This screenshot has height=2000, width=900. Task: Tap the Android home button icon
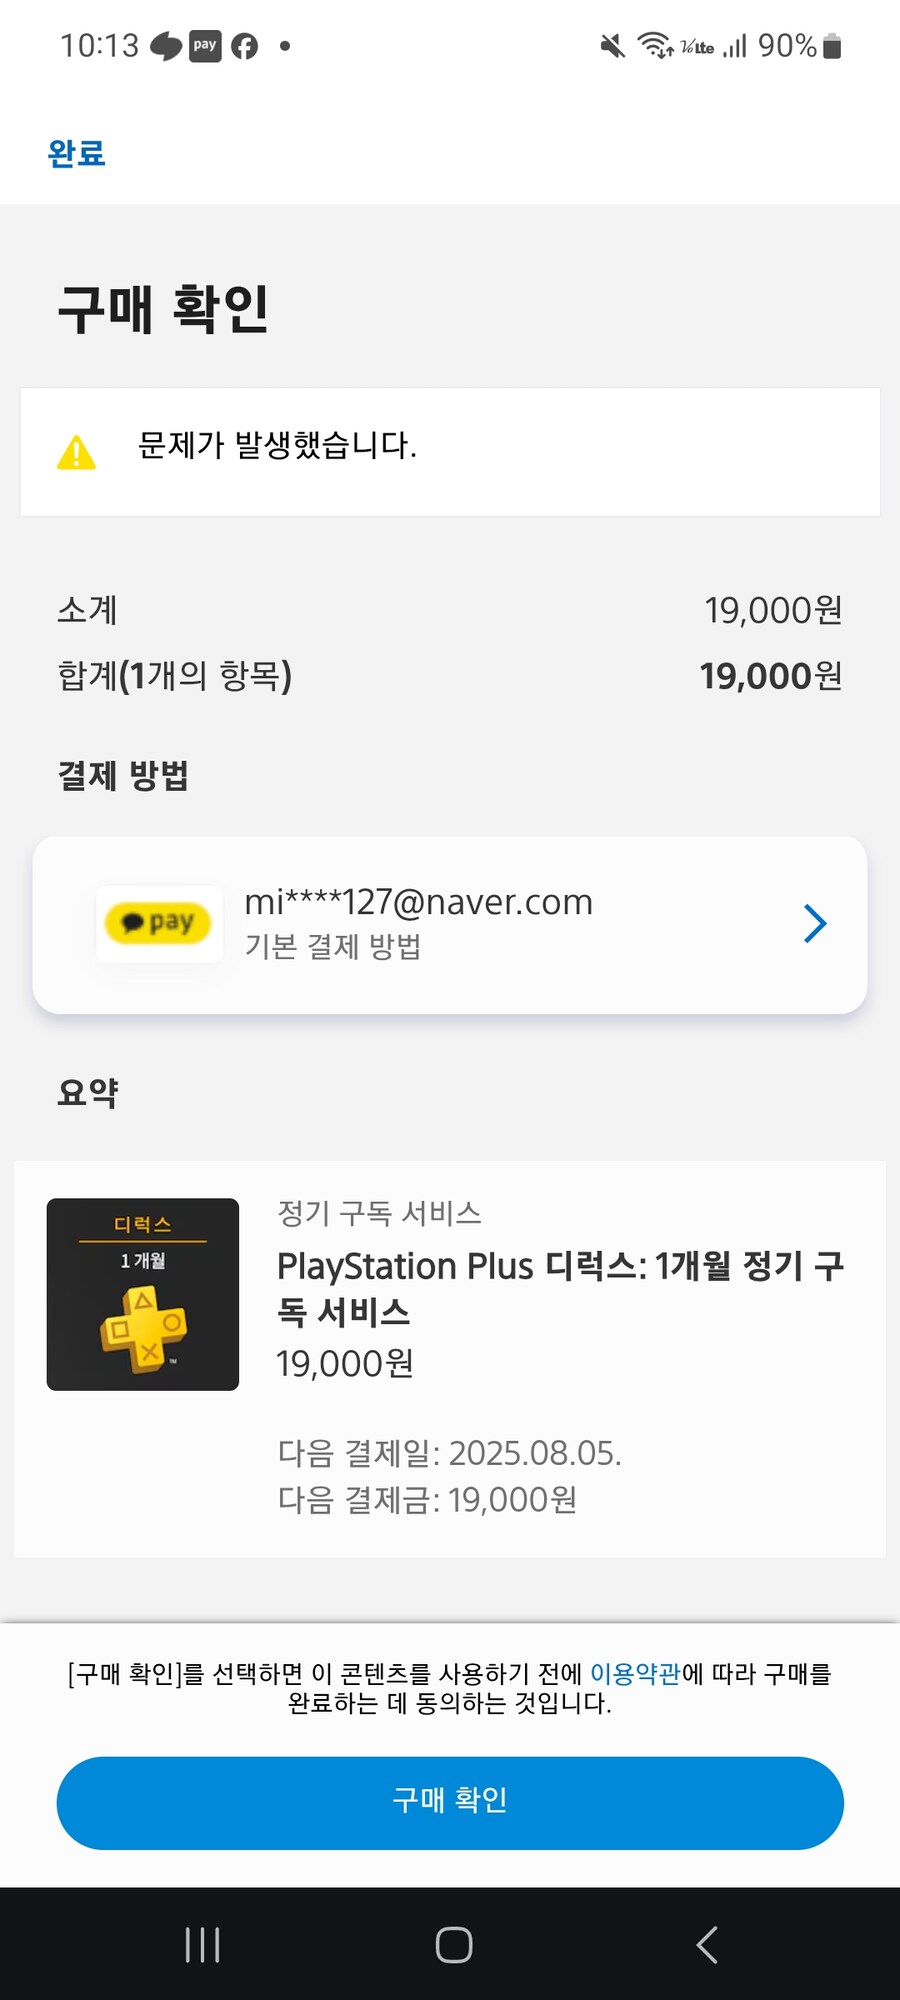[453, 1945]
